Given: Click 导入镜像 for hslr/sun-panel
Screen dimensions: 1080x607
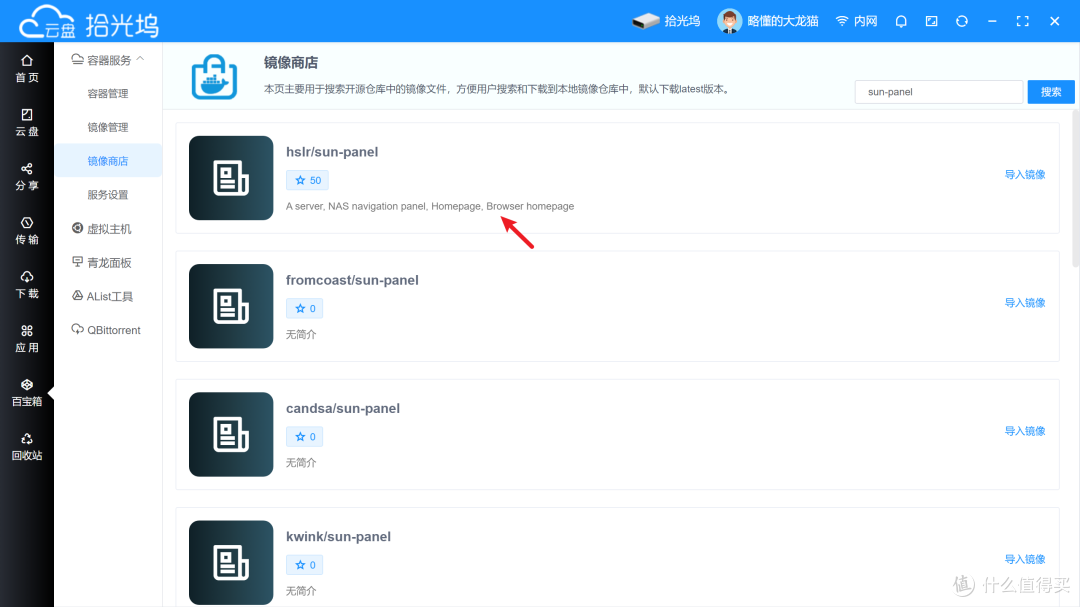Looking at the screenshot, I should click(x=1025, y=175).
